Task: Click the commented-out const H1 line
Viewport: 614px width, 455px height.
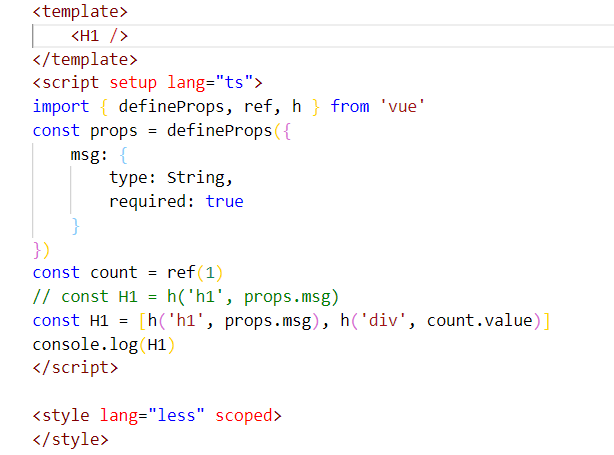Action: pyautogui.click(x=186, y=297)
